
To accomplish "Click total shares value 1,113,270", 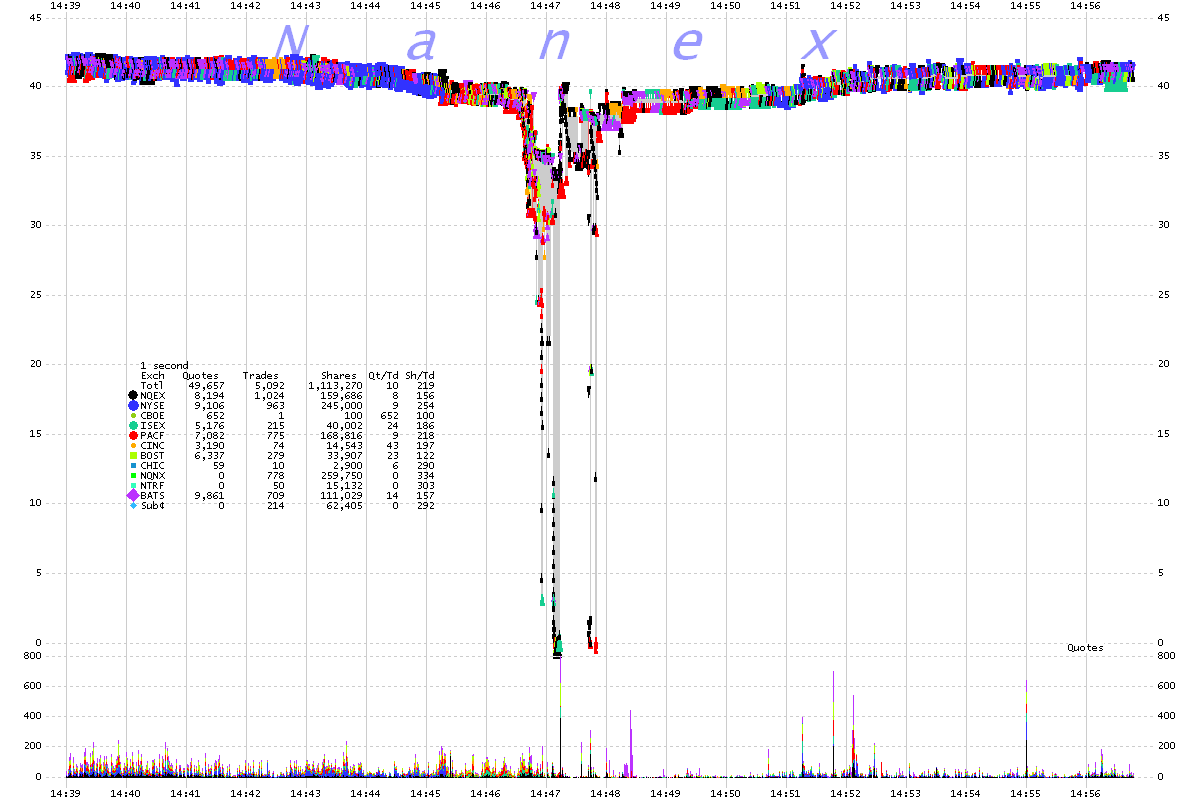I will click(335, 386).
